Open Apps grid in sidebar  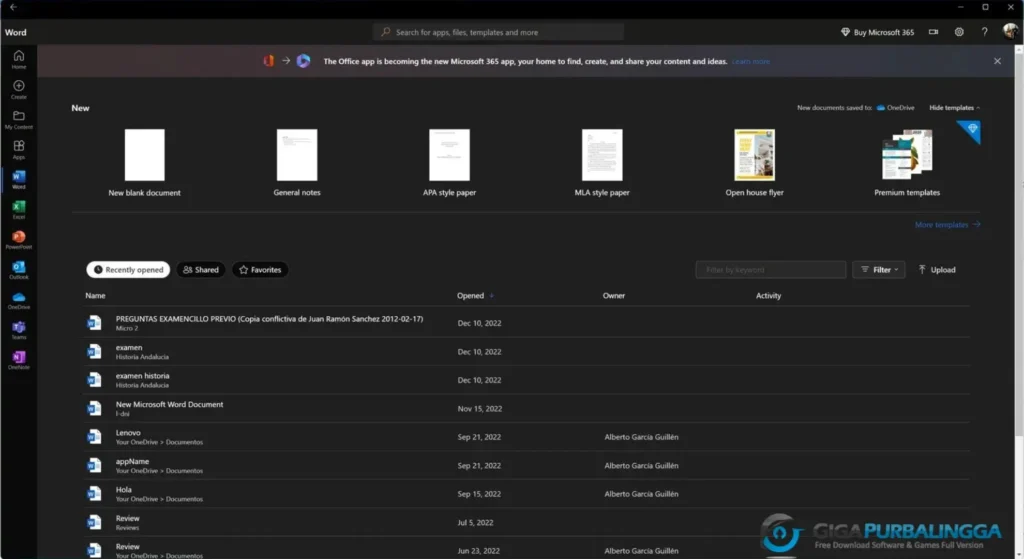(x=19, y=150)
